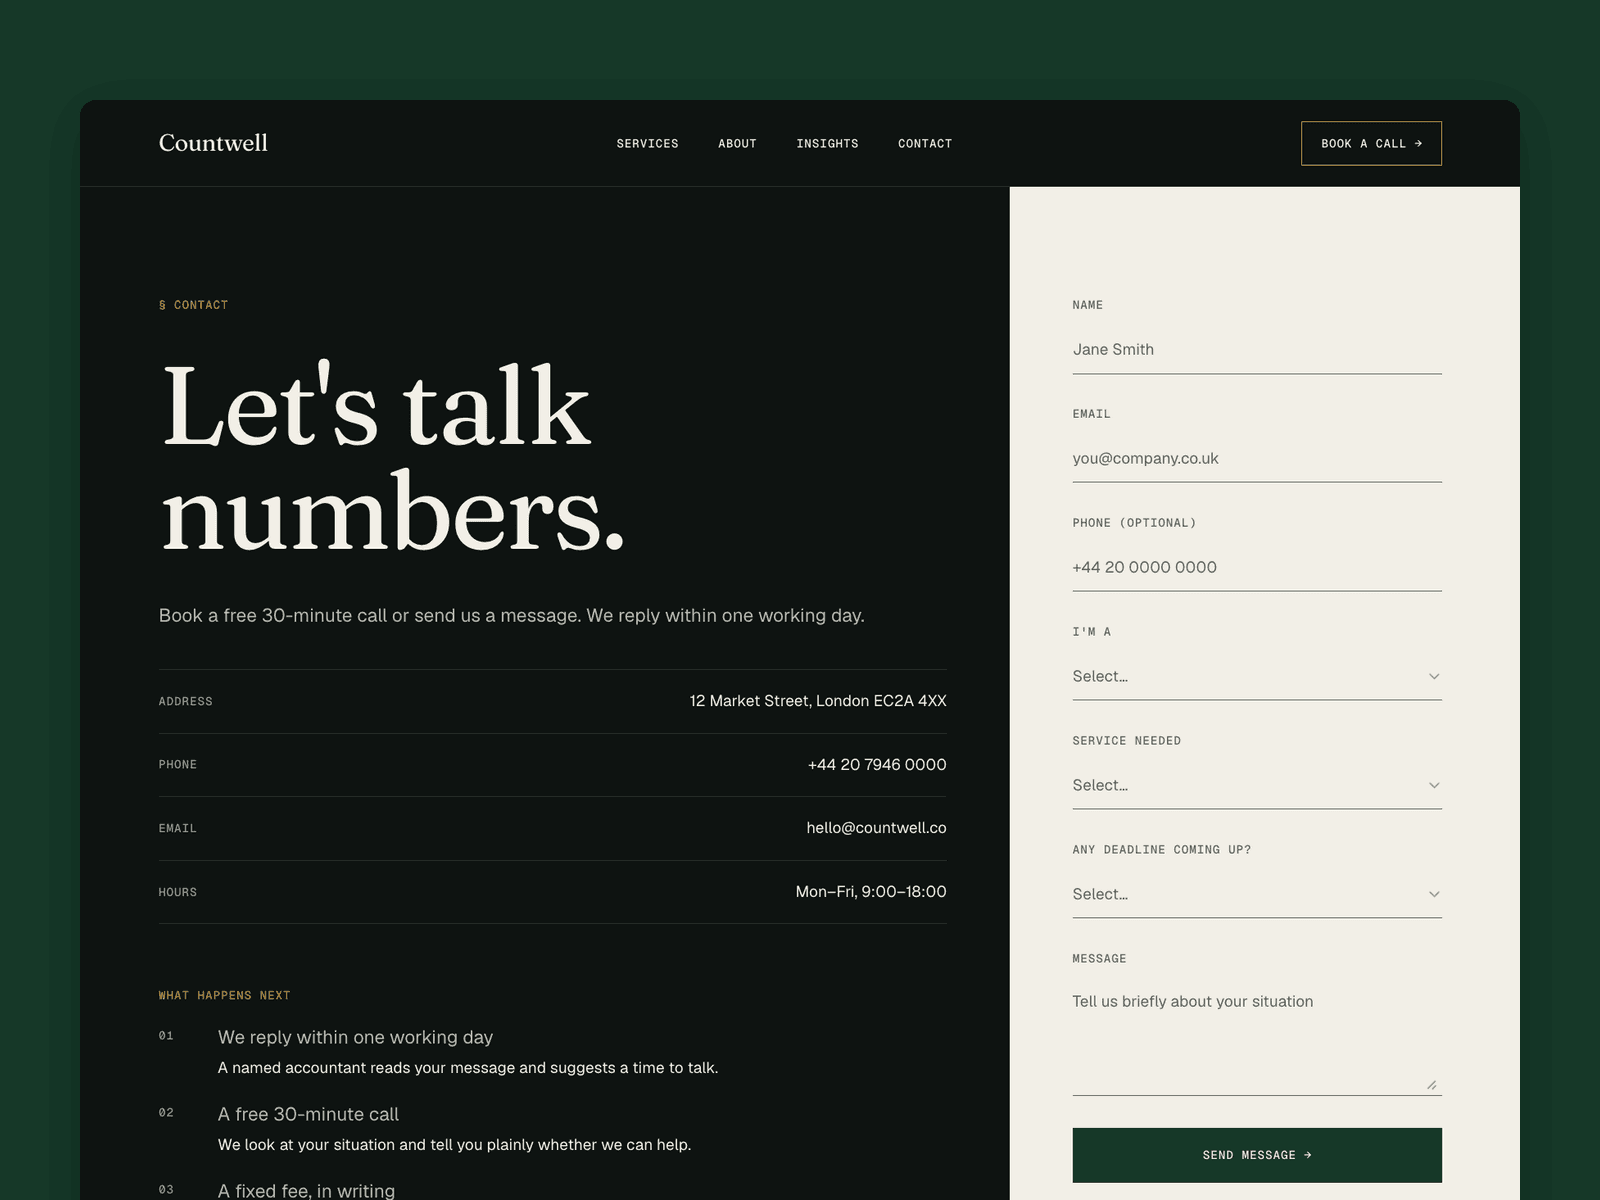Screen dimensions: 1600x1200
Task: Open the "I'm a" dropdown
Action: tap(1257, 677)
